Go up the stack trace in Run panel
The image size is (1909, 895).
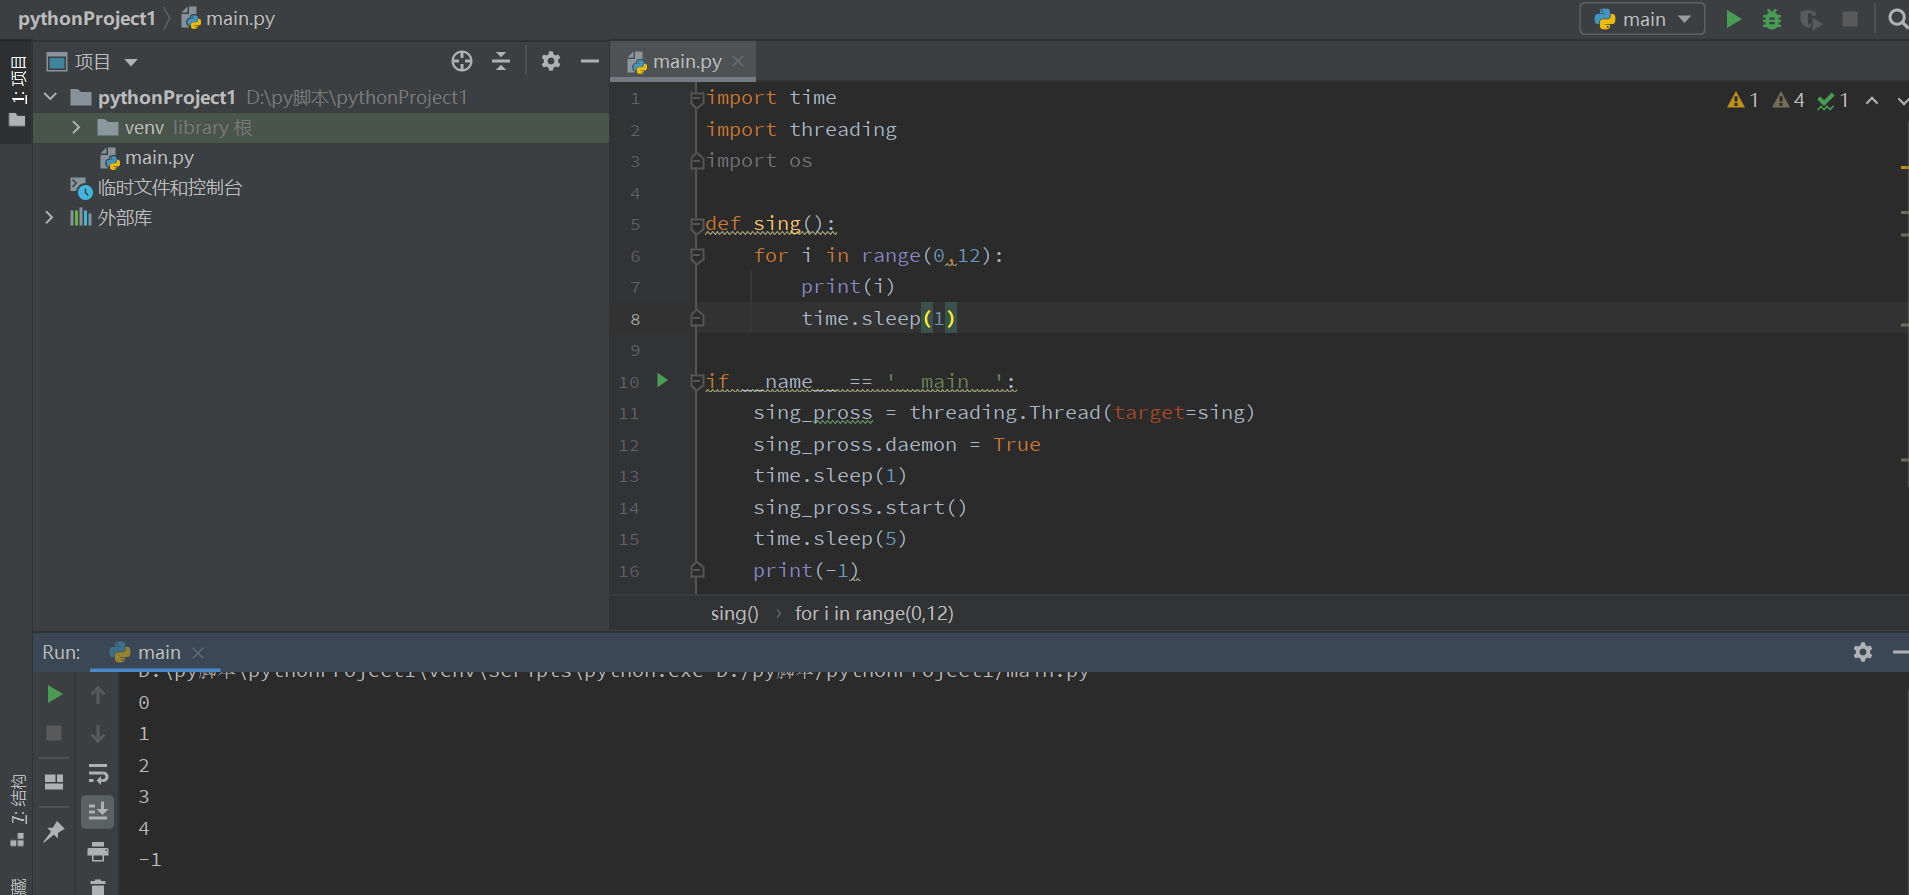(x=98, y=694)
